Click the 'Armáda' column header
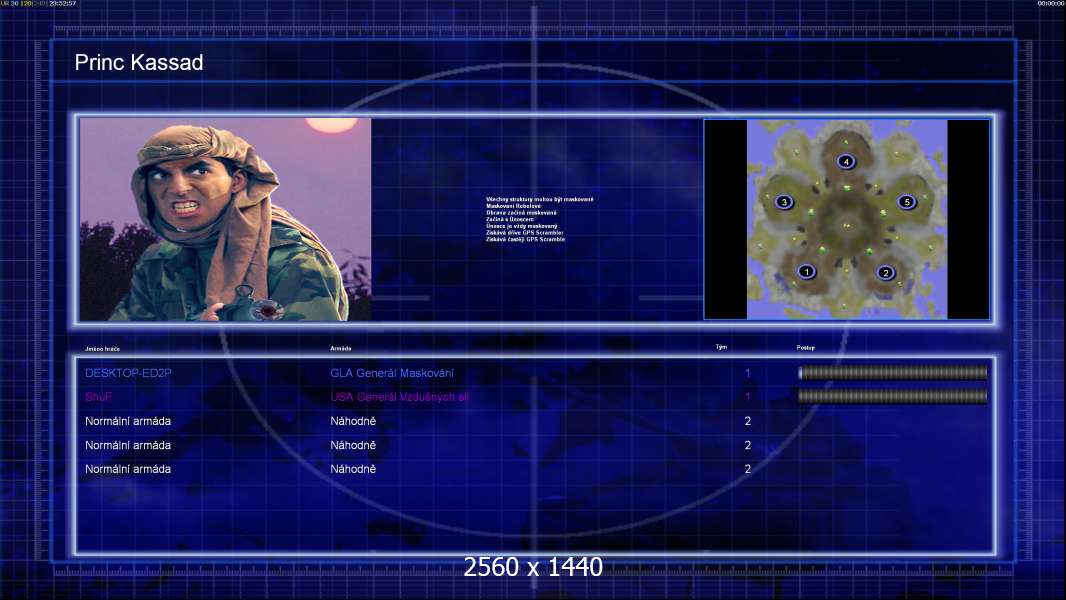This screenshot has height=600, width=1066. 341,349
